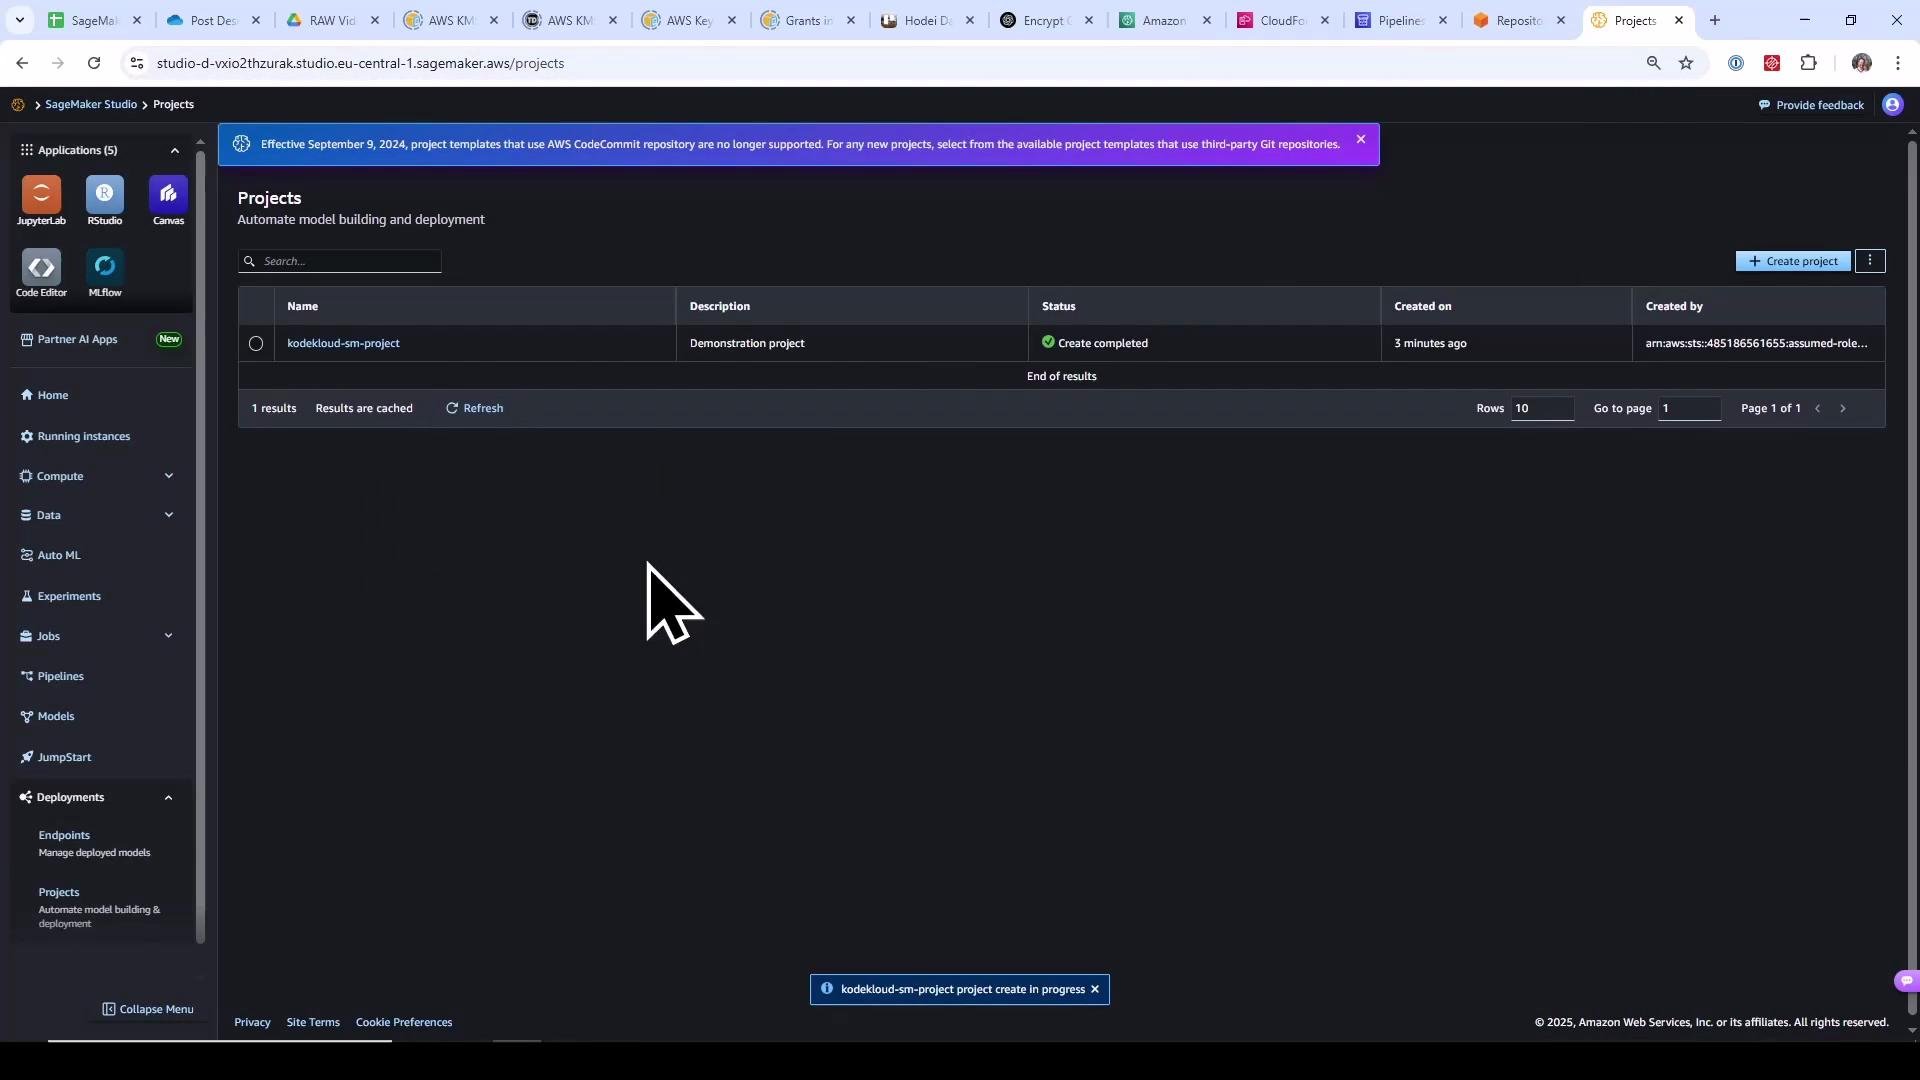Viewport: 1920px width, 1080px height.
Task: Collapse Menu at sidebar bottom
Action: 148,1009
